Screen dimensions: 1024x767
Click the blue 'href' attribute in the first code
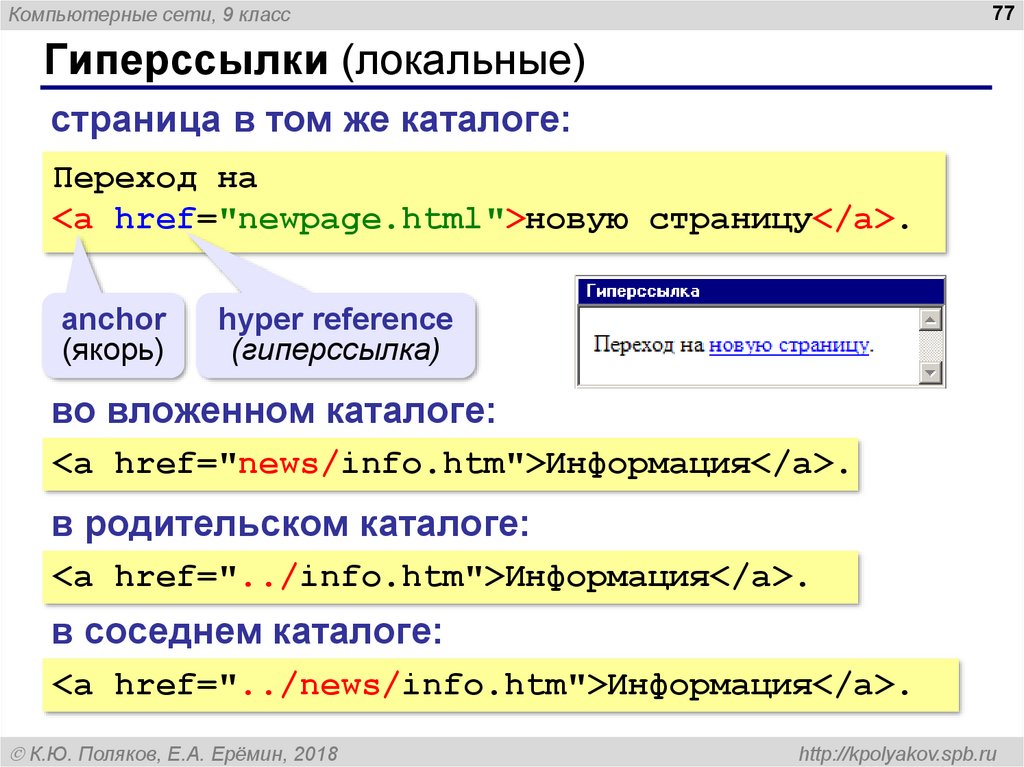click(x=155, y=219)
